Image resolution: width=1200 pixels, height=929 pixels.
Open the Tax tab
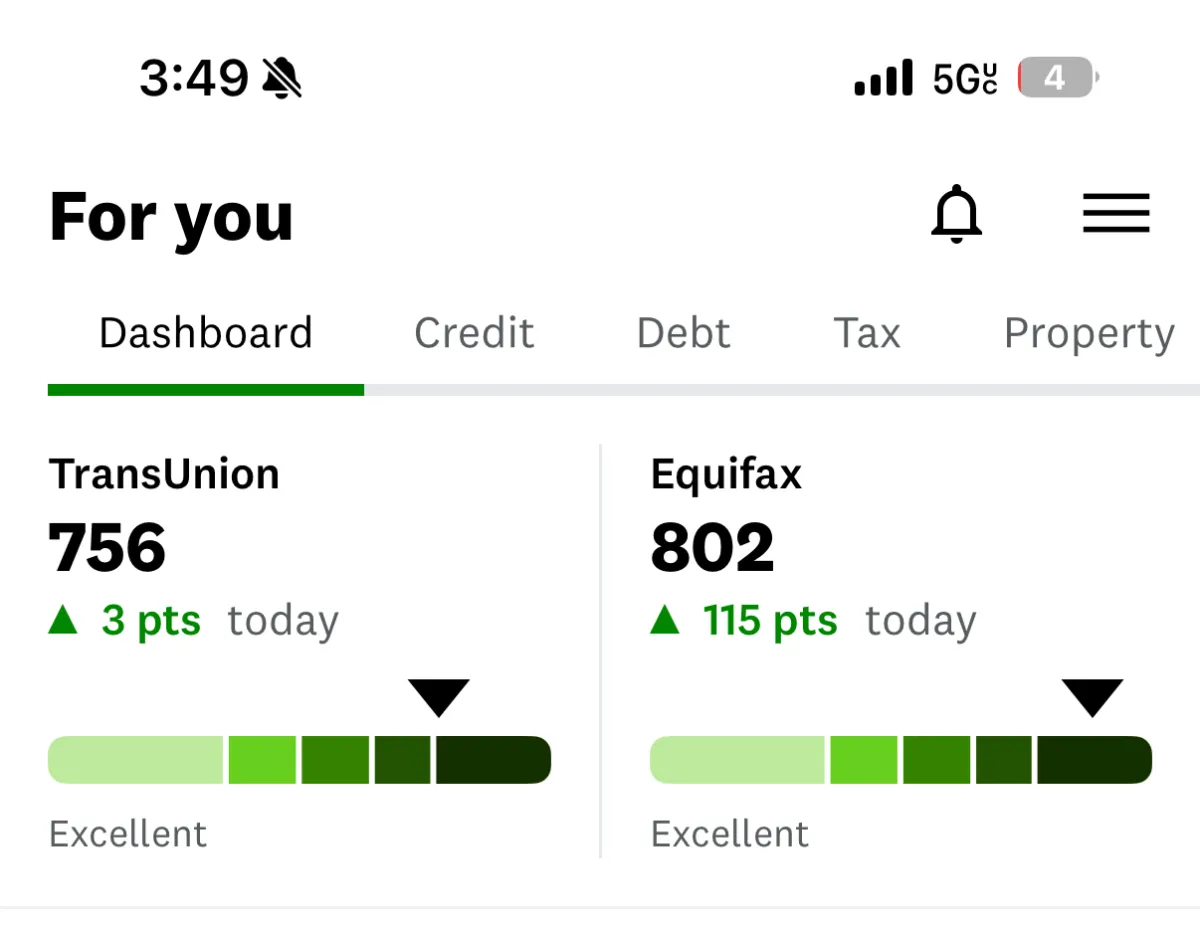[x=867, y=333]
